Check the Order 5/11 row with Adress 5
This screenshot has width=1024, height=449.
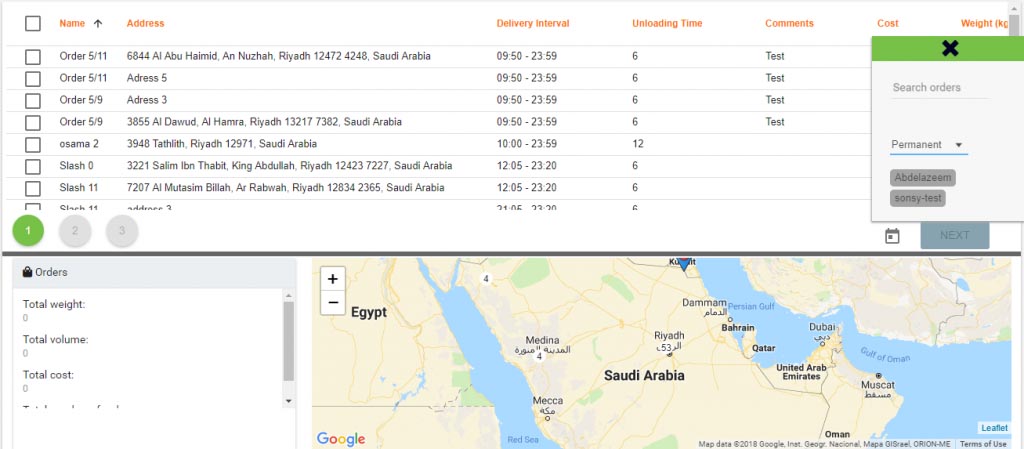tap(33, 79)
